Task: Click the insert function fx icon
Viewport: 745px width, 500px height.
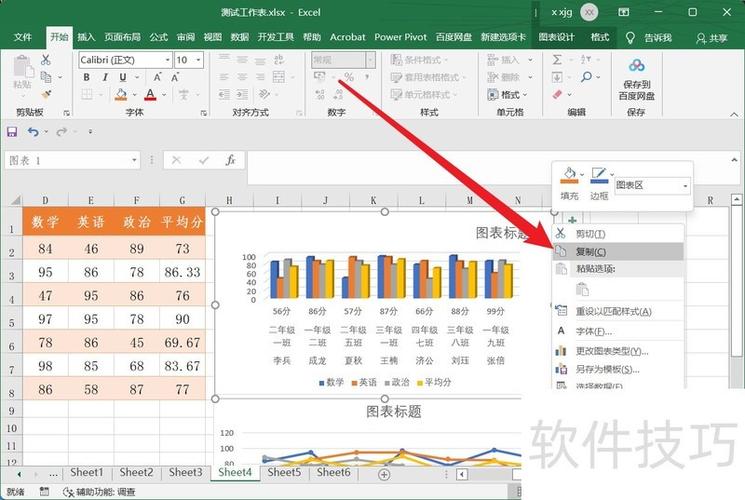Action: [x=229, y=160]
